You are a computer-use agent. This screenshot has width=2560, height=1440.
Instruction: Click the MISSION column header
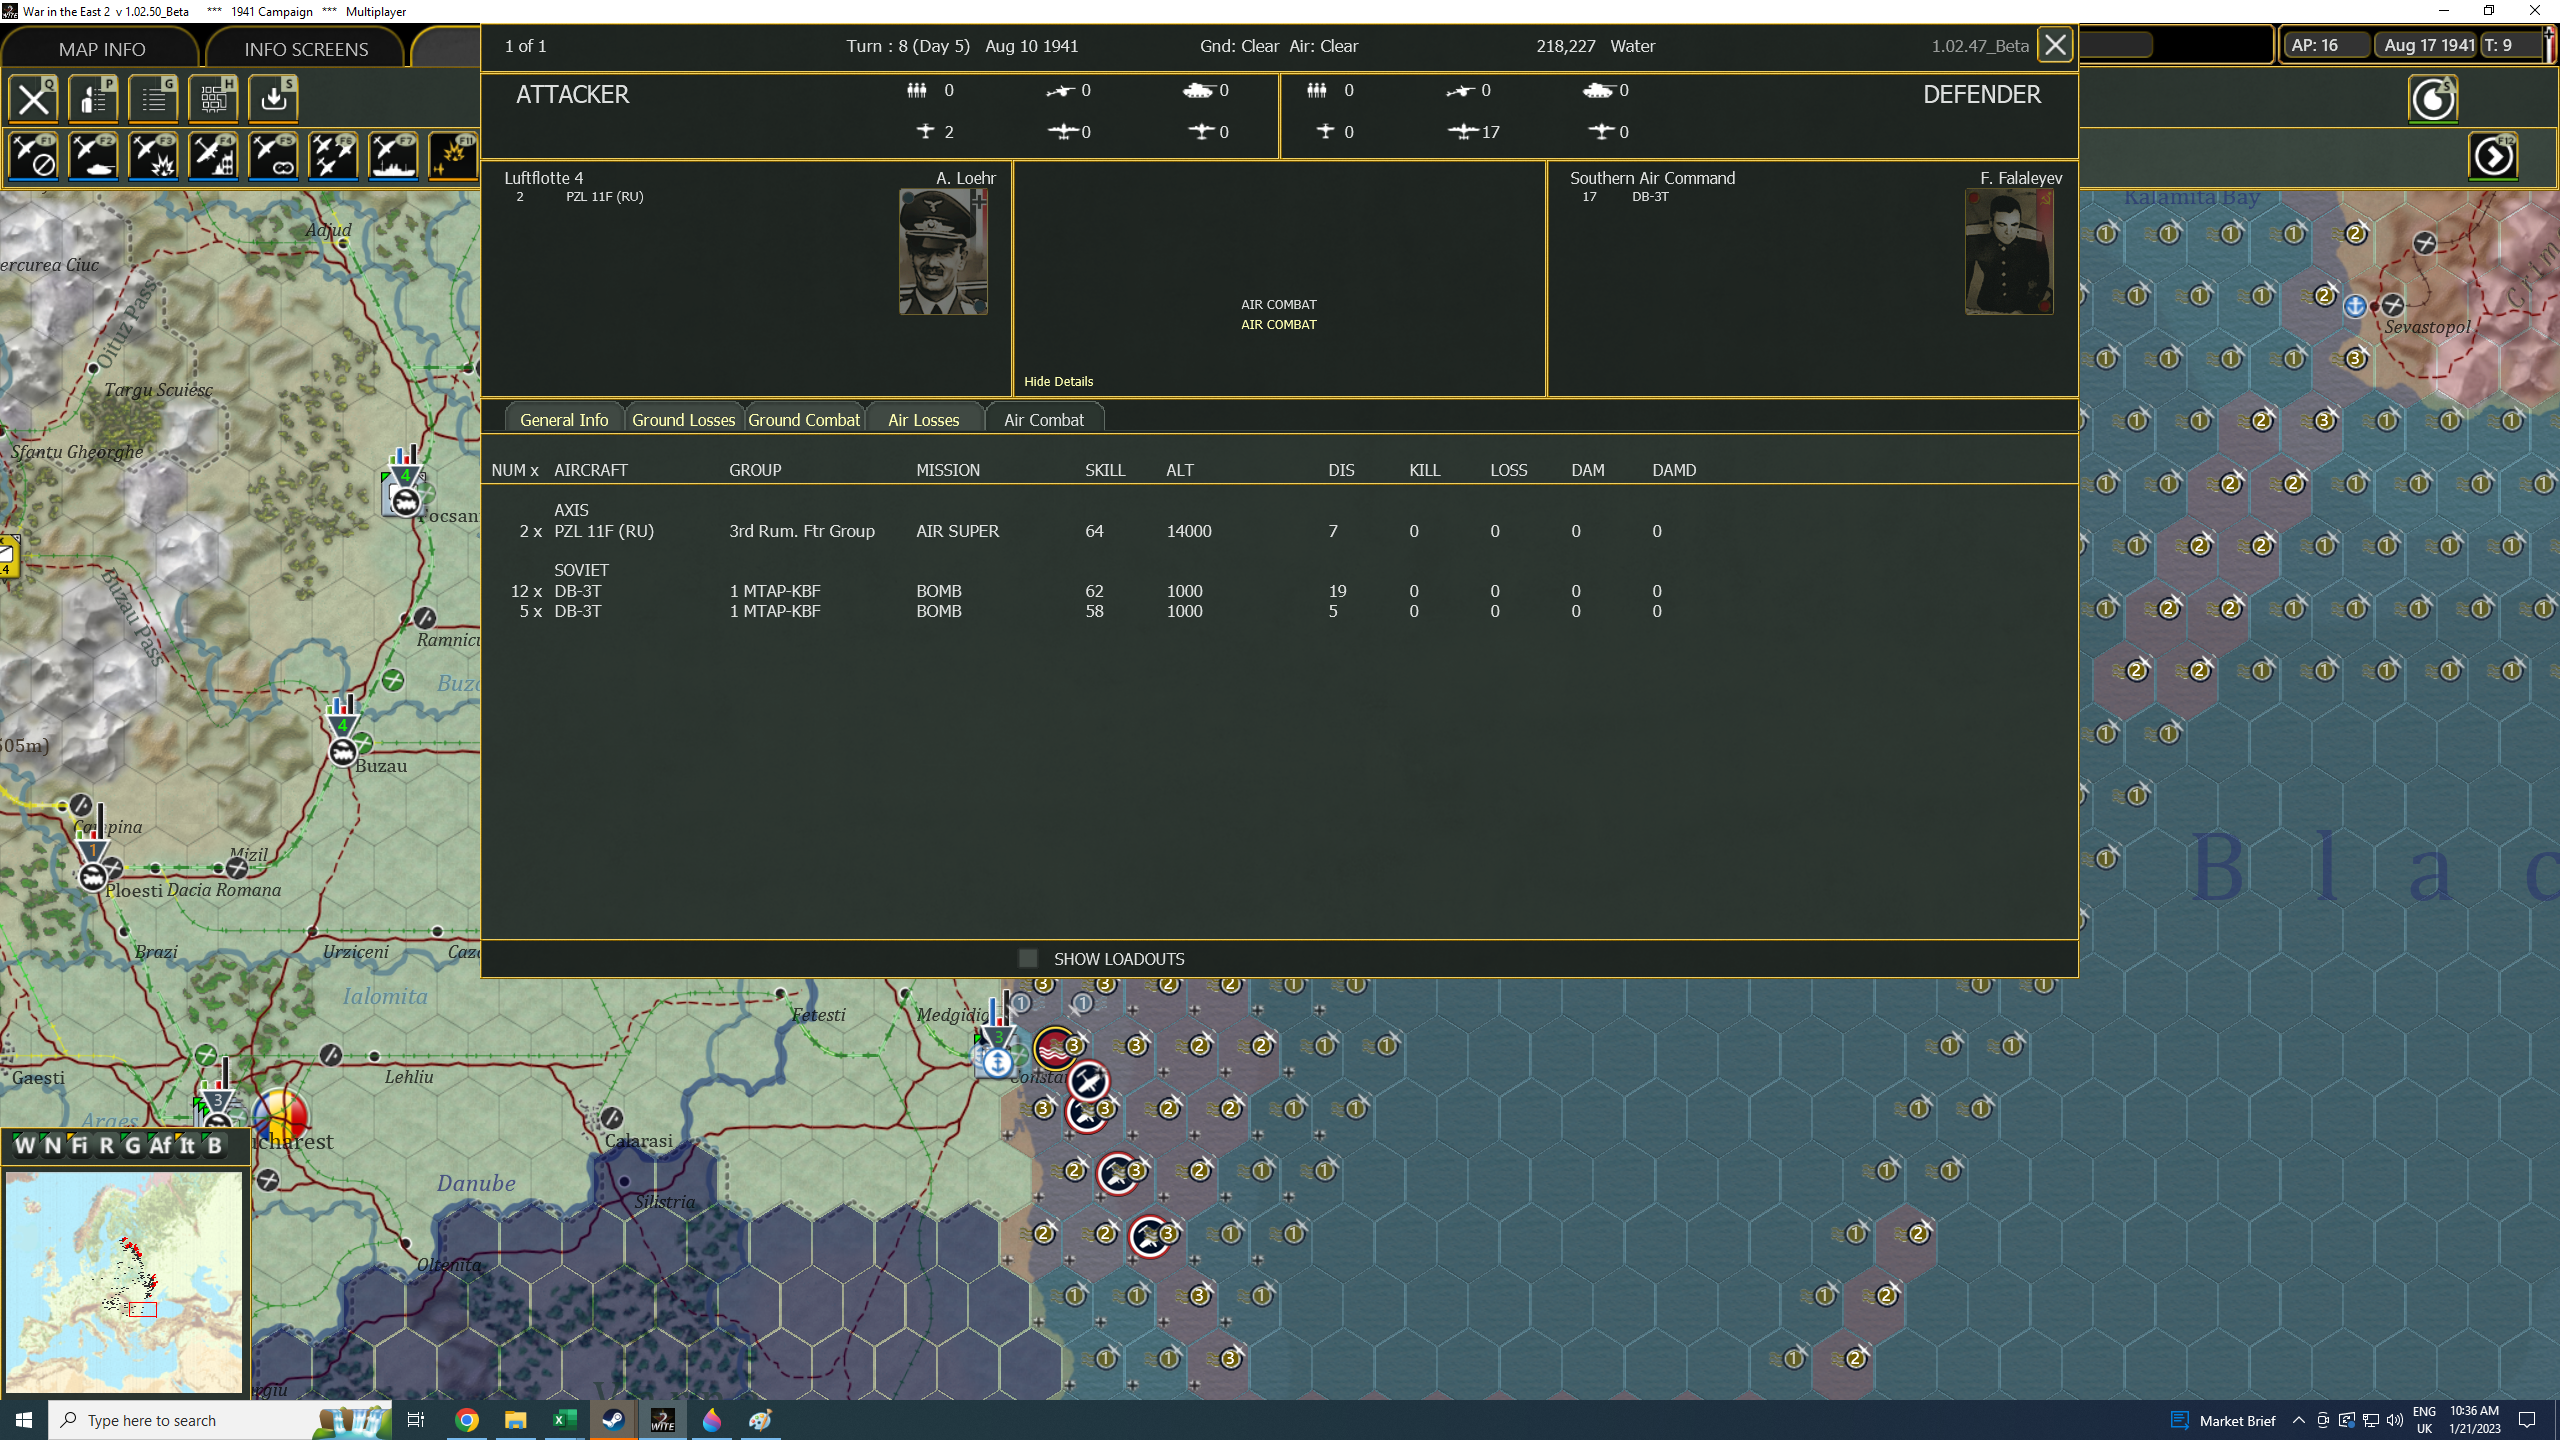[x=948, y=470]
